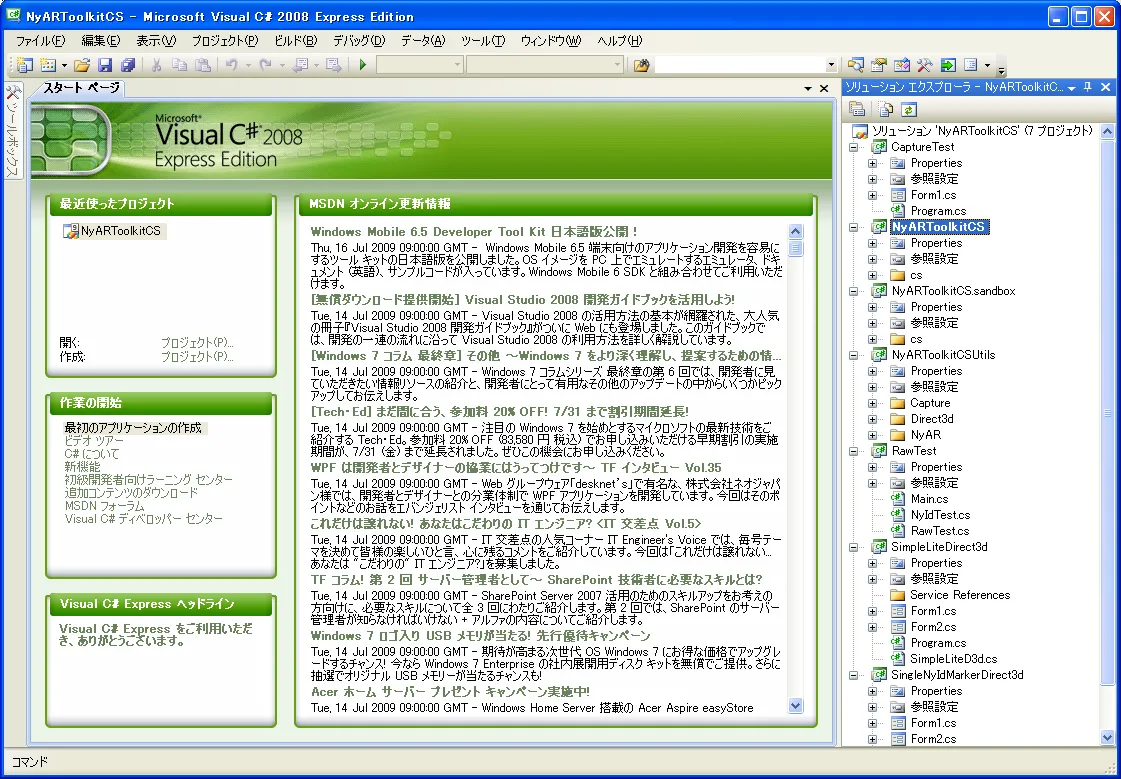Viewport: 1121px width, 779px height.
Task: Click the Start Page green arrow icon
Action: point(948,65)
